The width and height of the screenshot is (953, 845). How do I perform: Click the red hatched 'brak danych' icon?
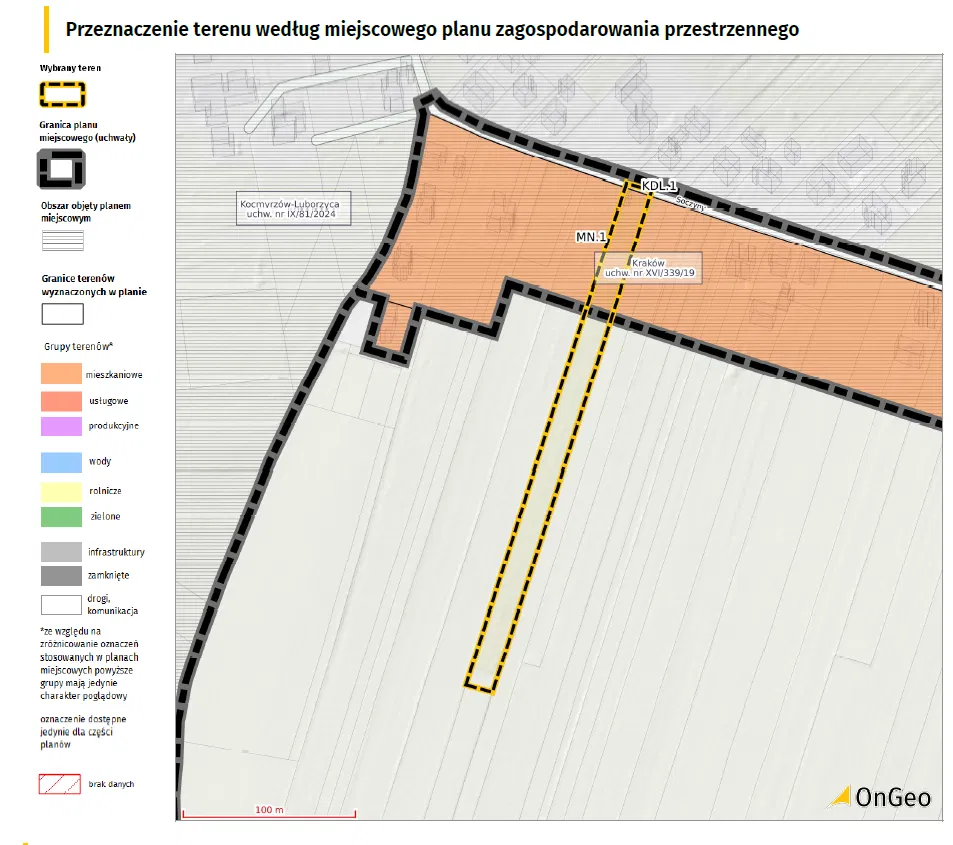click(59, 784)
